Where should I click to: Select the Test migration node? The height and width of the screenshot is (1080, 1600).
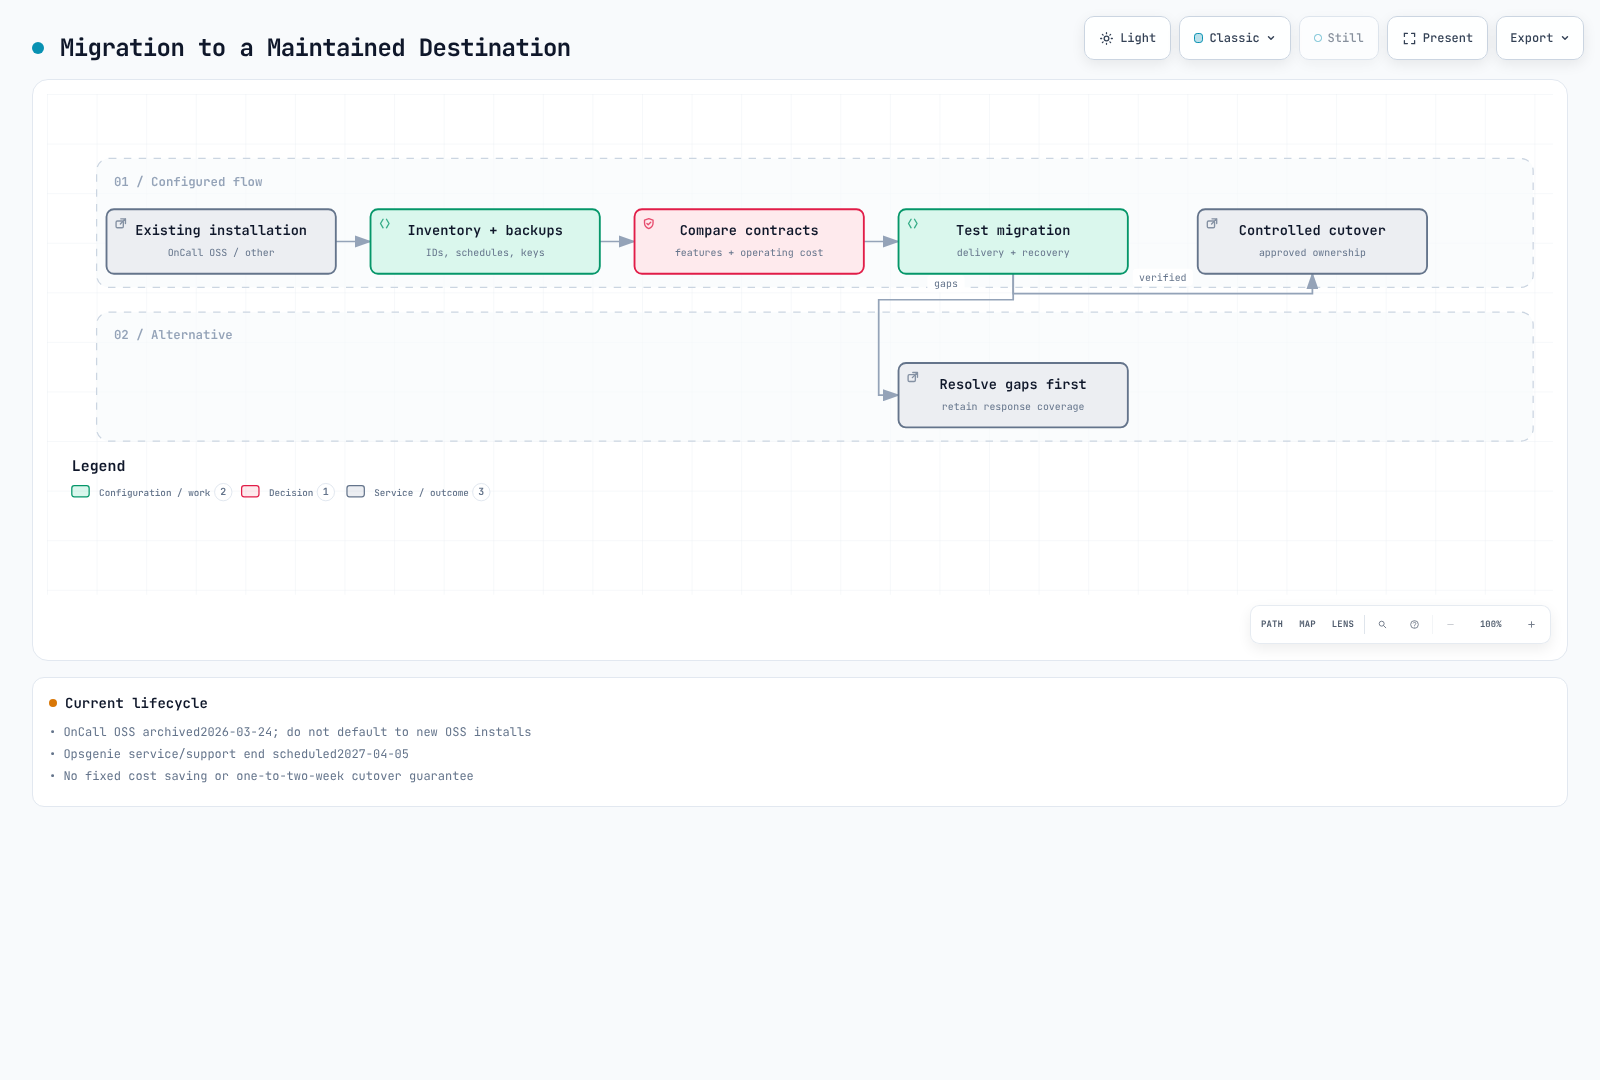pyautogui.click(x=1013, y=241)
